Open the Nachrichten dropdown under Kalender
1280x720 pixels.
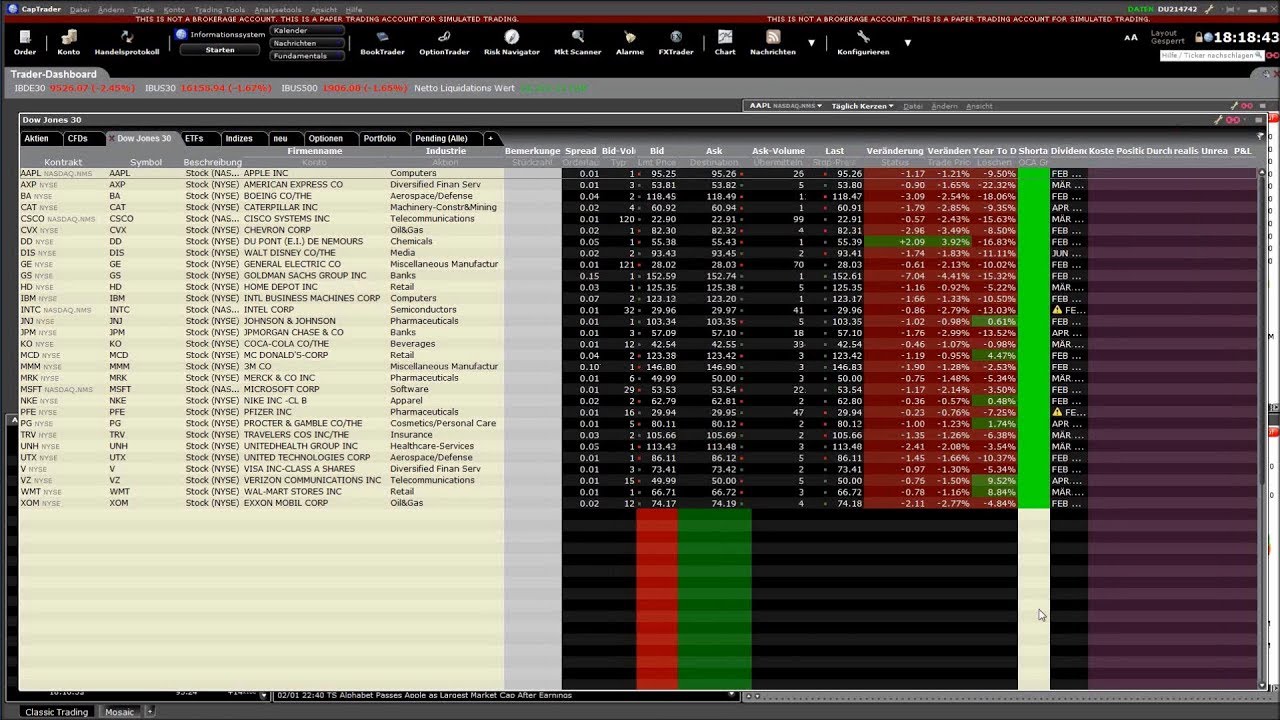307,43
